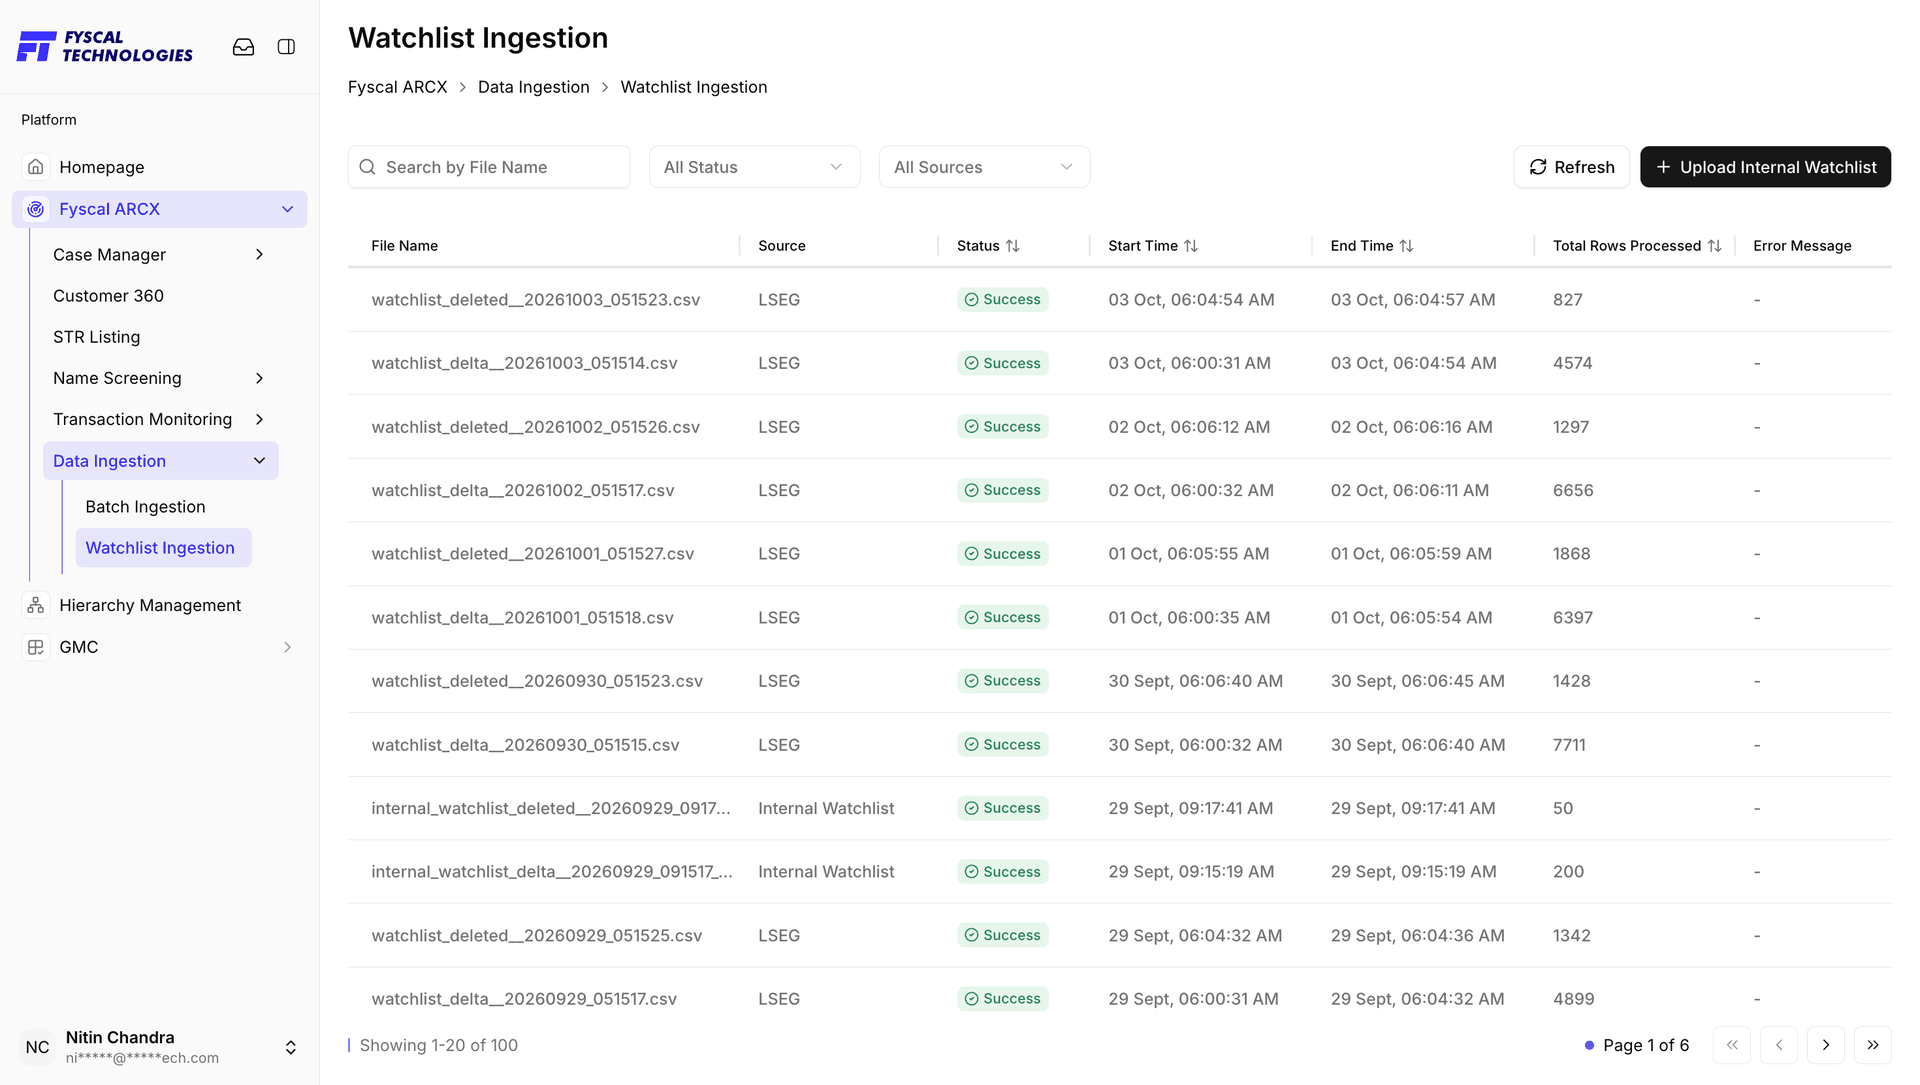Expand the GMC menu chevron
The width and height of the screenshot is (1920, 1085).
point(287,647)
